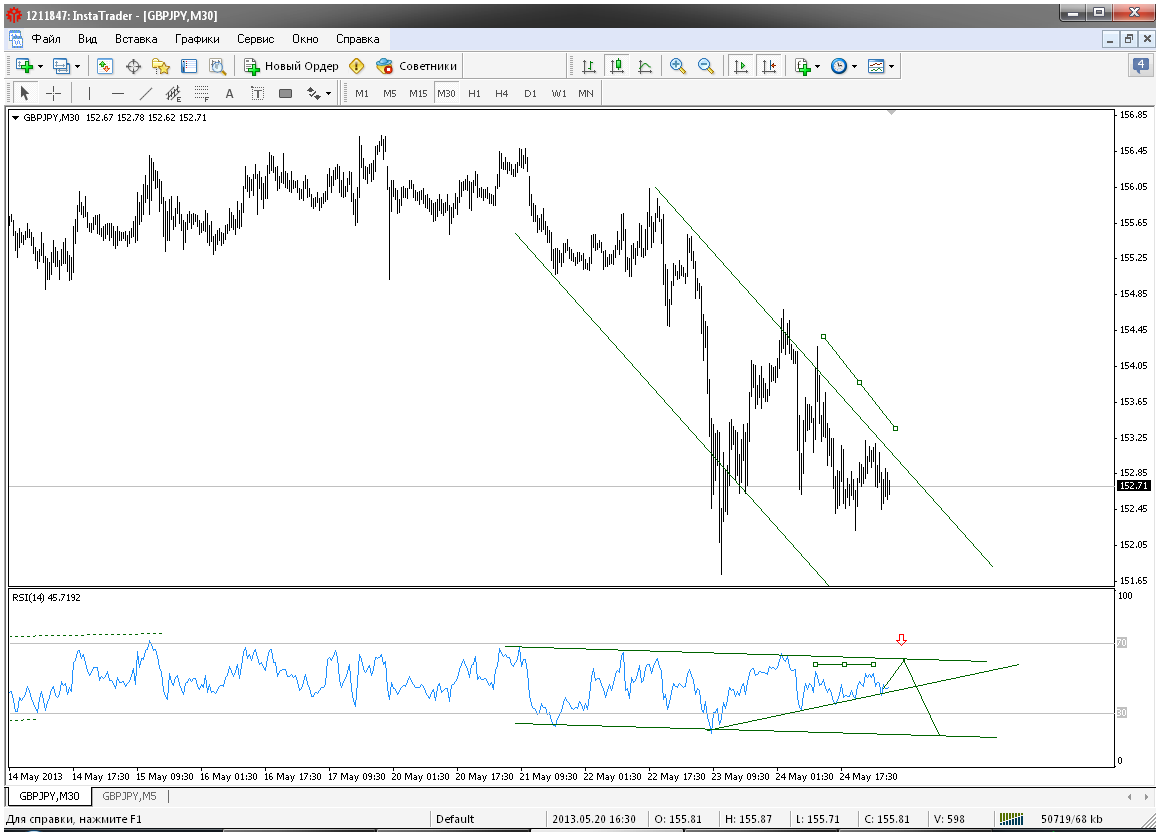Select the text 'A' tool
This screenshot has width=1160, height=832.
pyautogui.click(x=229, y=93)
